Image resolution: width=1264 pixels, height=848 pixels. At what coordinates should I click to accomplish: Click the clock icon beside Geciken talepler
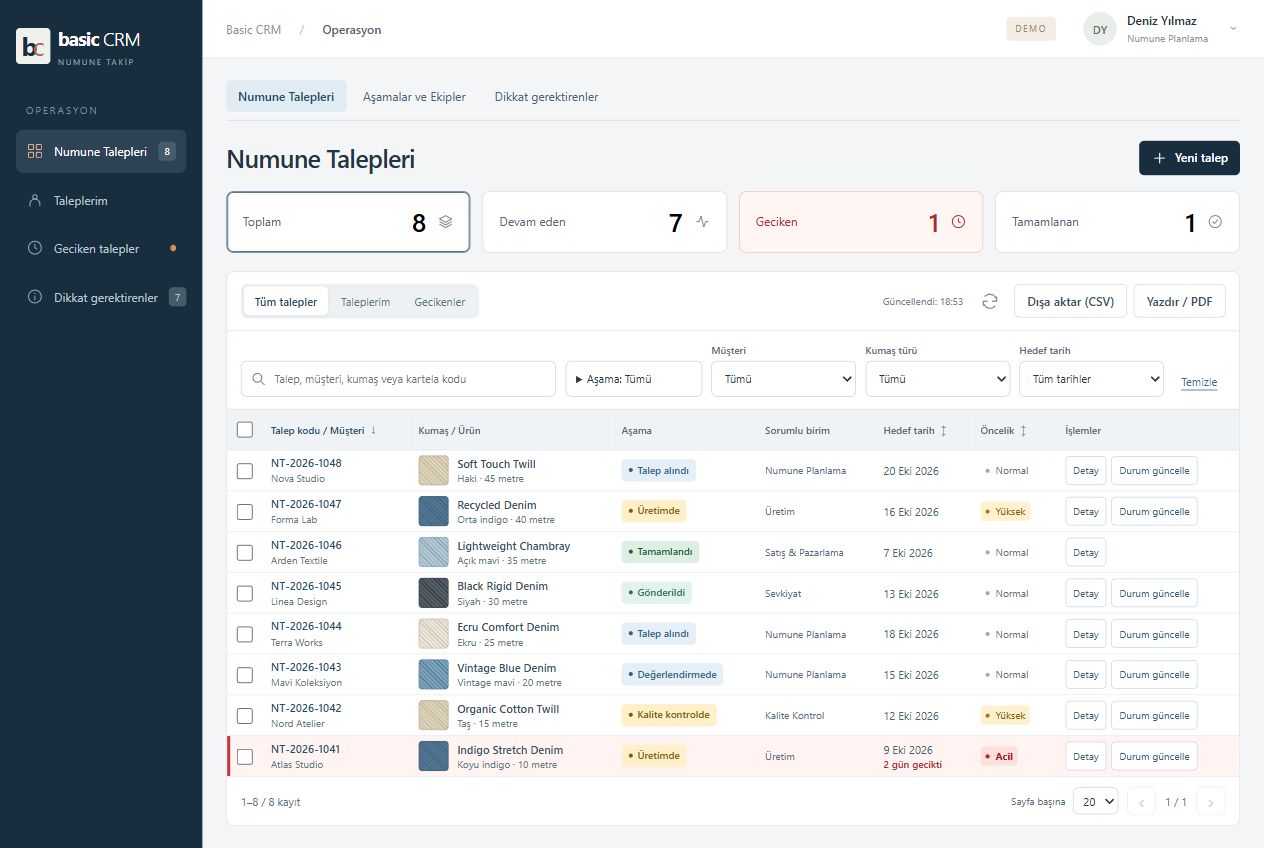coord(35,249)
